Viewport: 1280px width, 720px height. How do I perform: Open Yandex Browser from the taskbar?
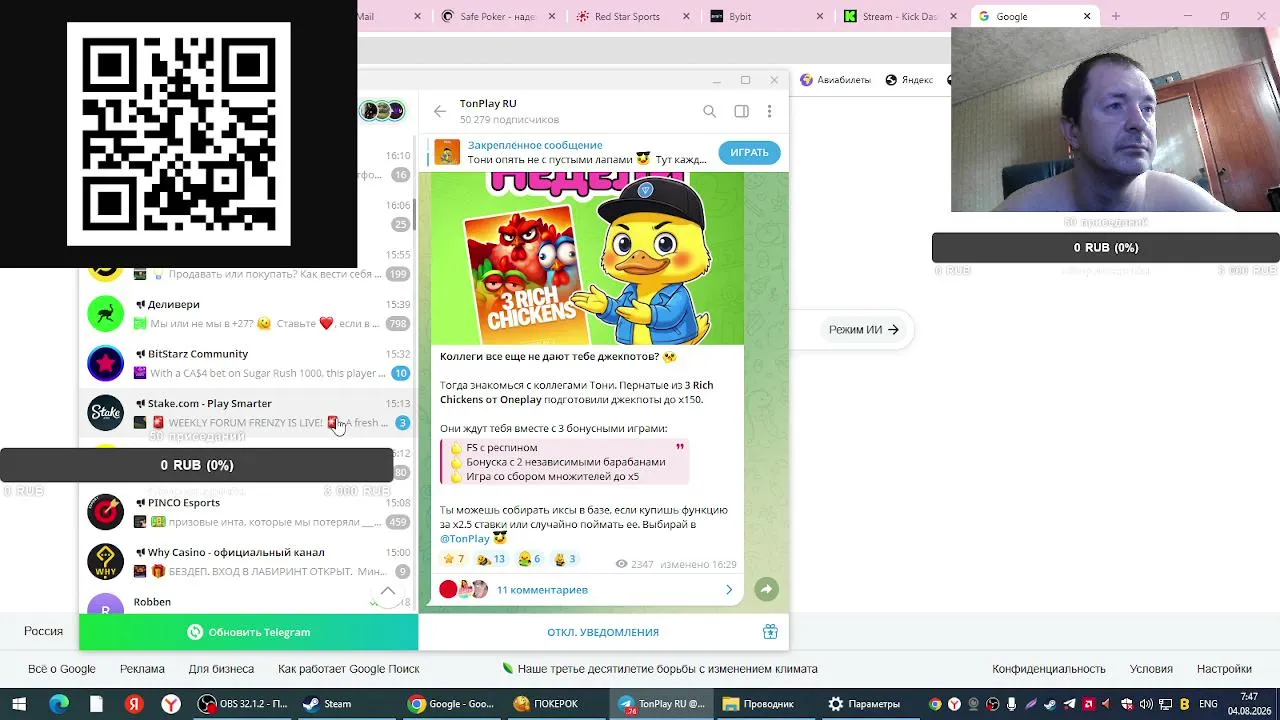171,704
